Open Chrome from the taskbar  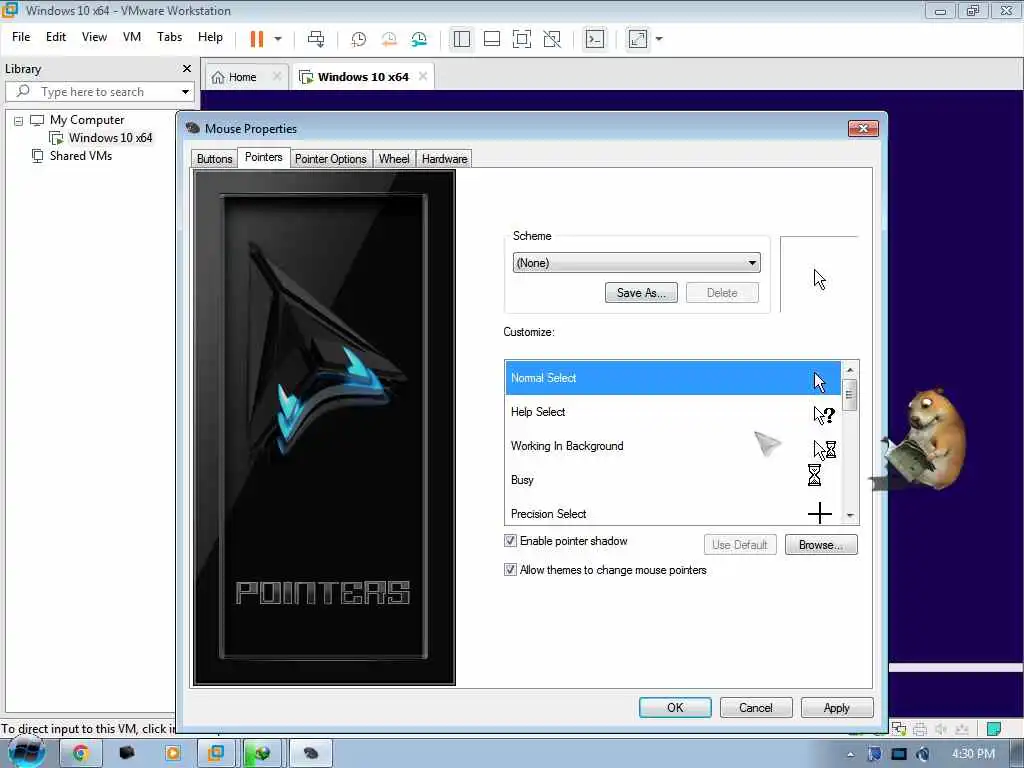point(80,753)
